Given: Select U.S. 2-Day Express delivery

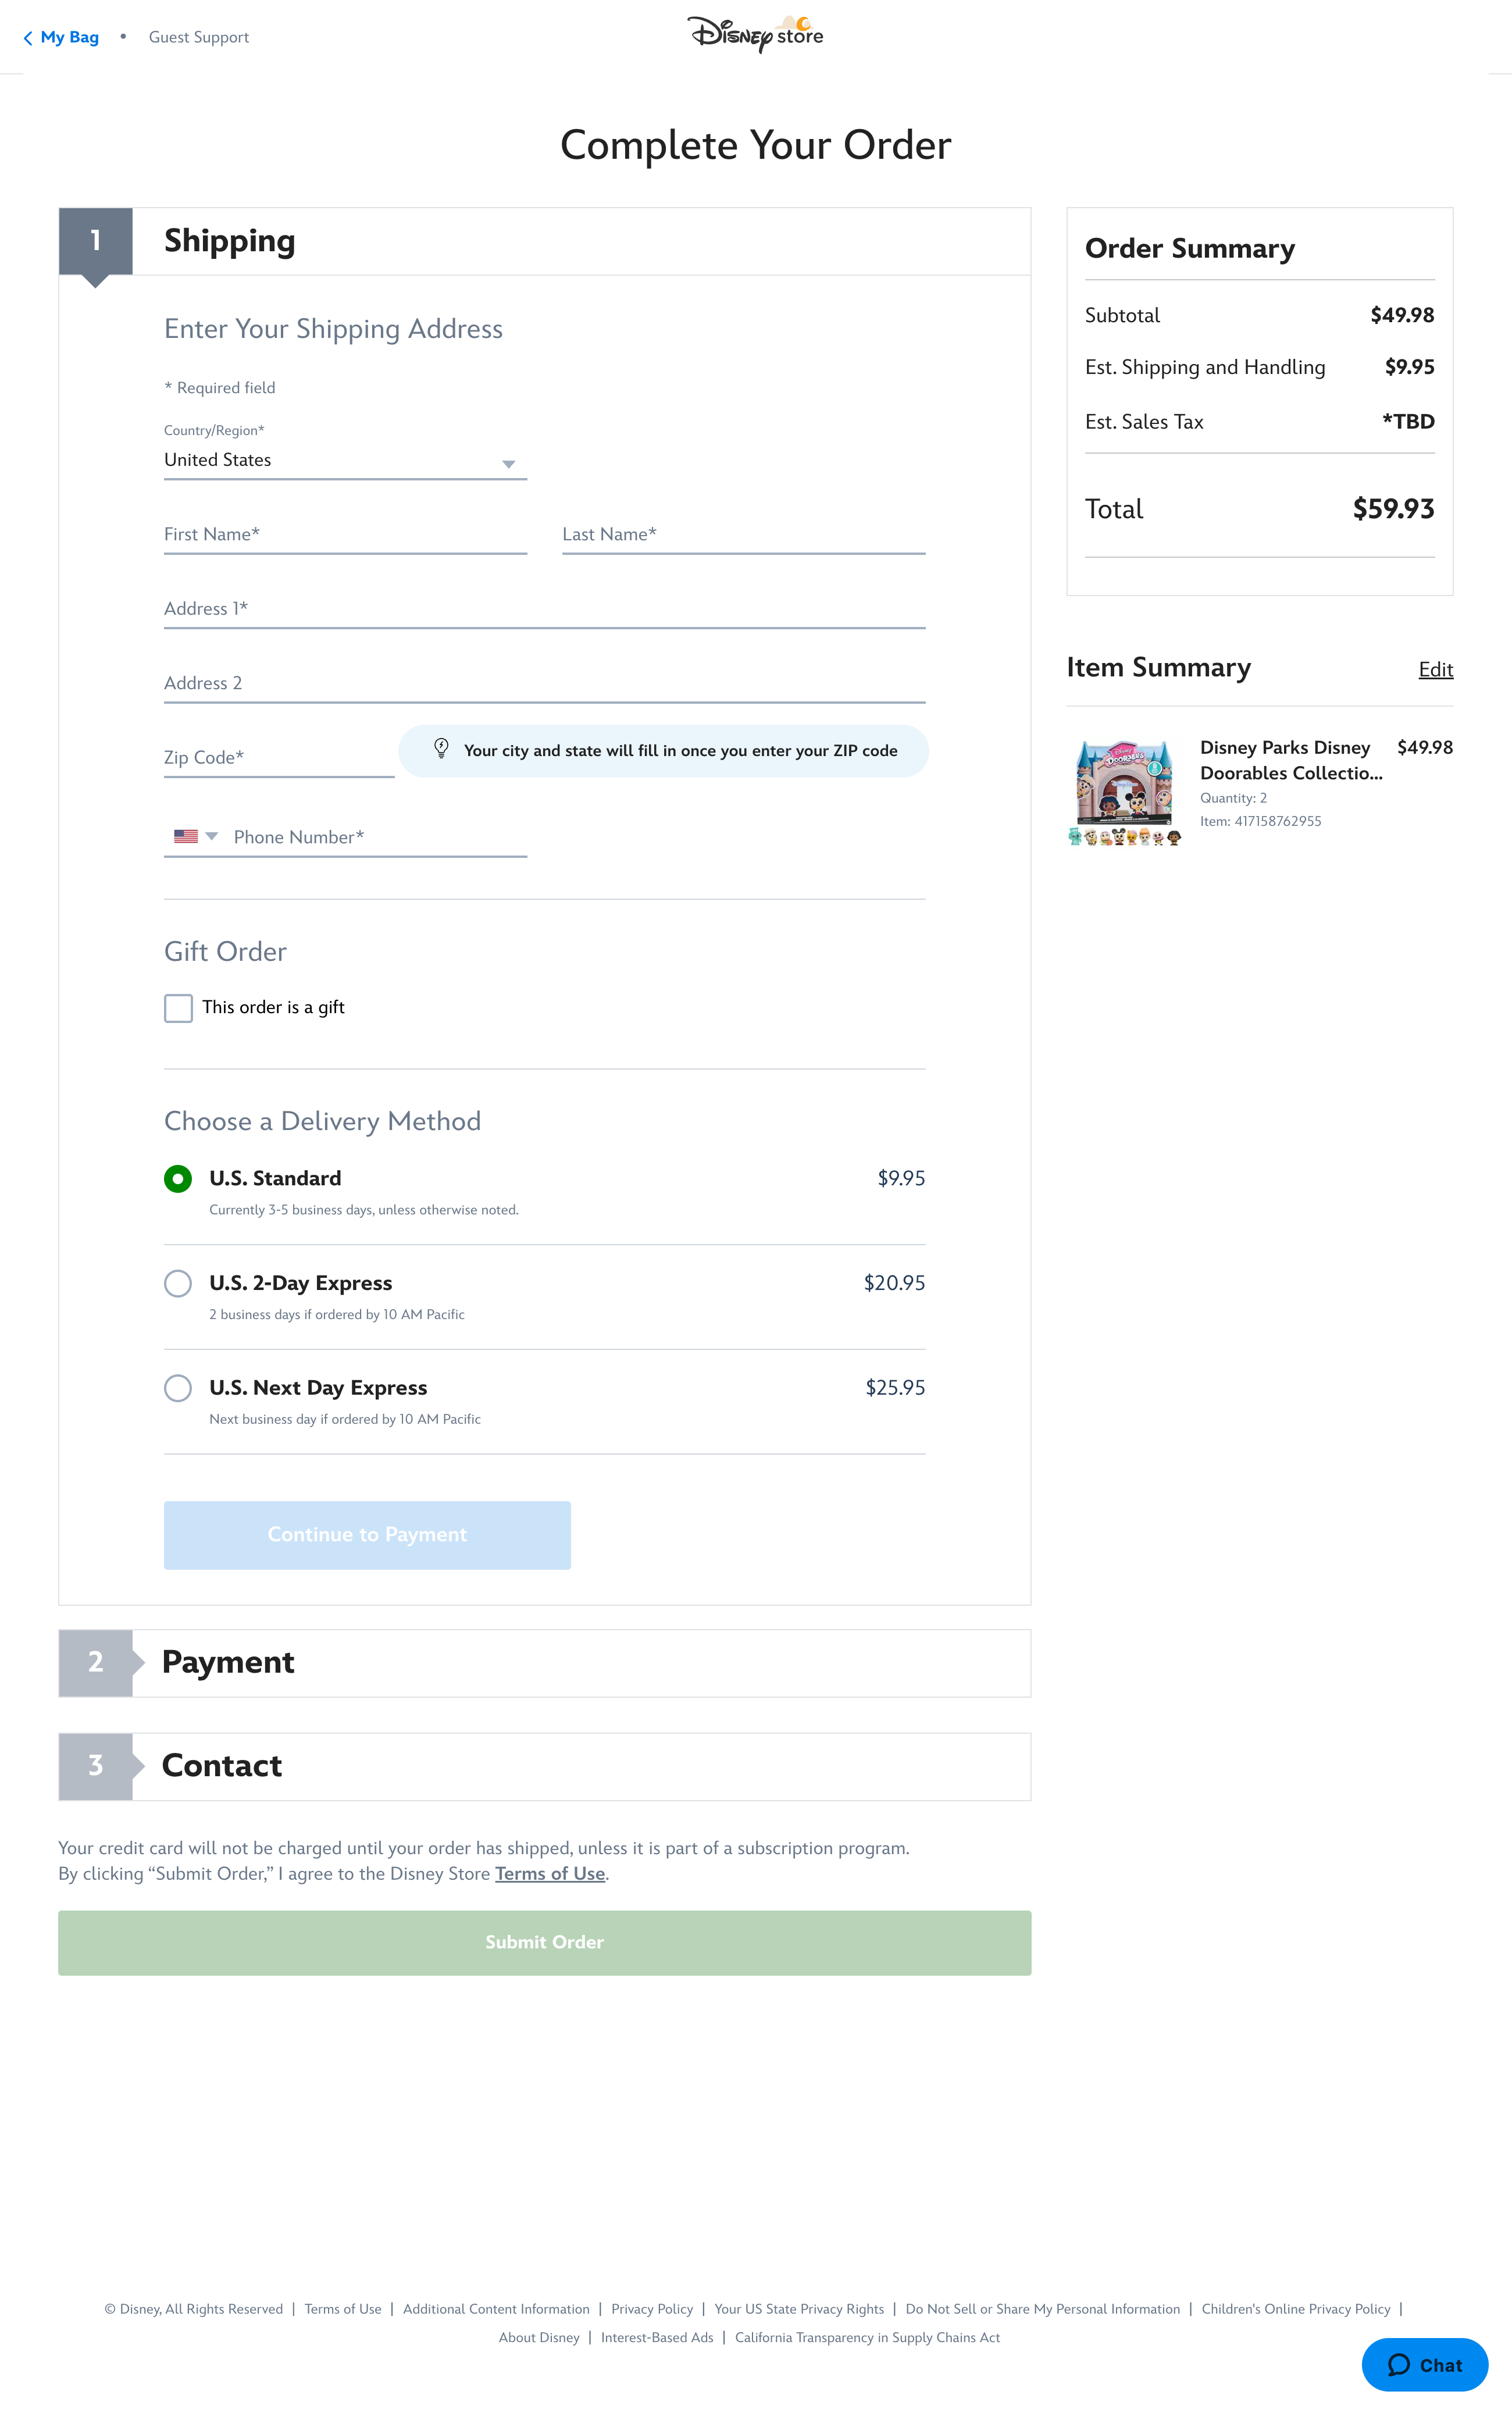Looking at the screenshot, I should (178, 1283).
